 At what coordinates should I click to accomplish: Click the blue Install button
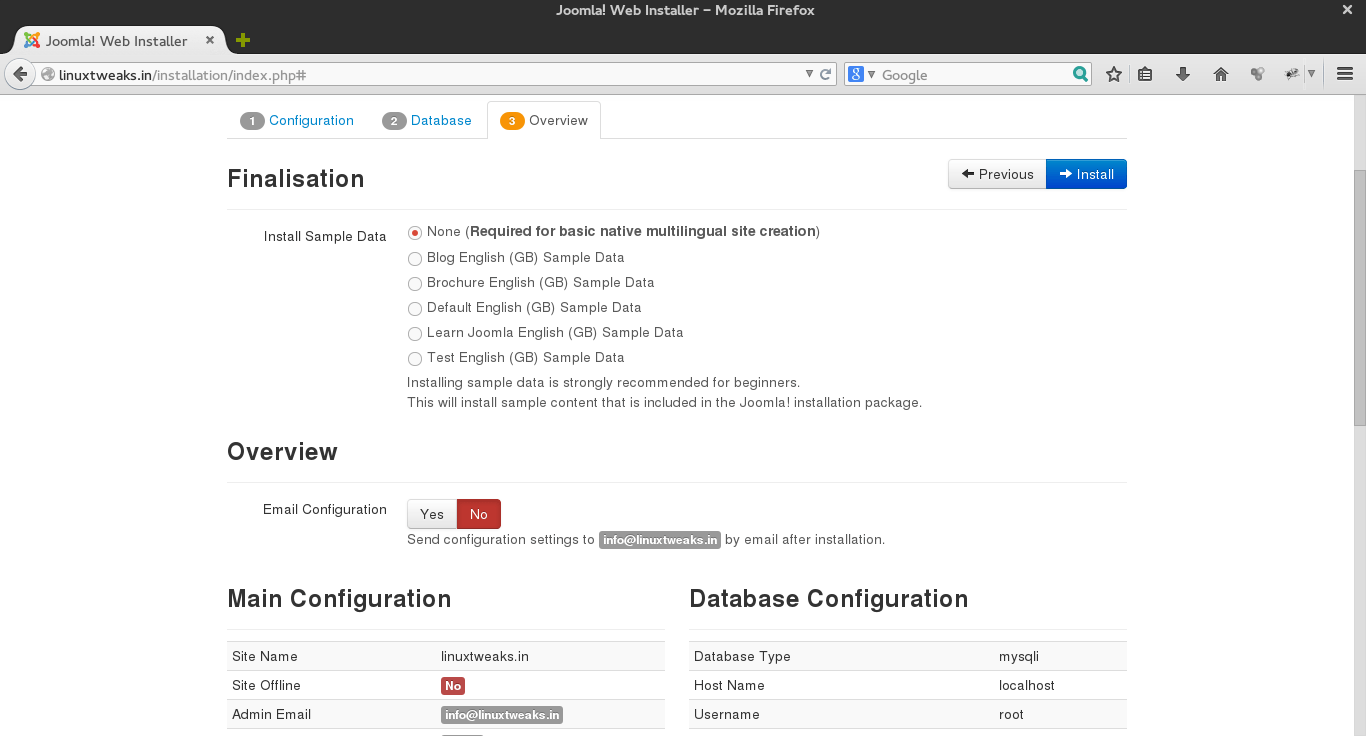click(1086, 174)
